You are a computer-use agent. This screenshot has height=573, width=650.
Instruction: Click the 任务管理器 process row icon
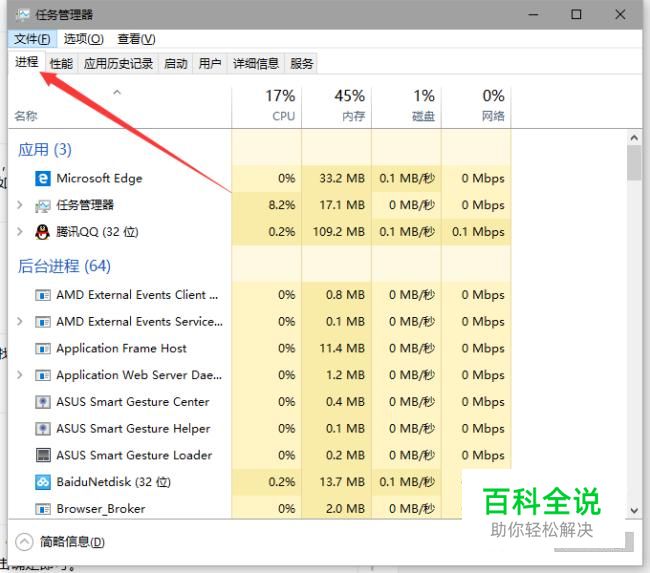[x=43, y=205]
